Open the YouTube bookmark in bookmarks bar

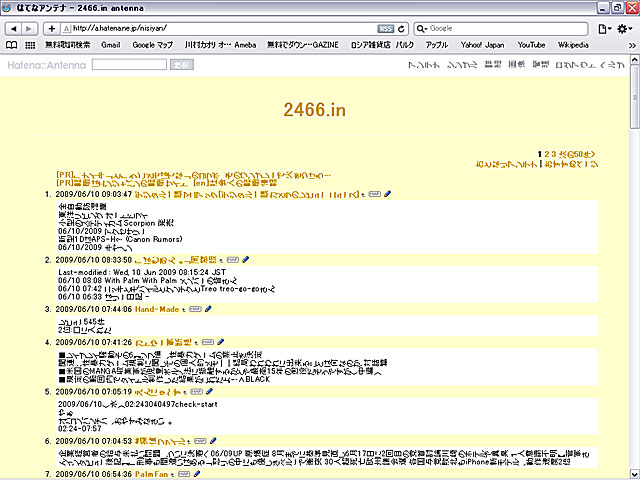(531, 45)
